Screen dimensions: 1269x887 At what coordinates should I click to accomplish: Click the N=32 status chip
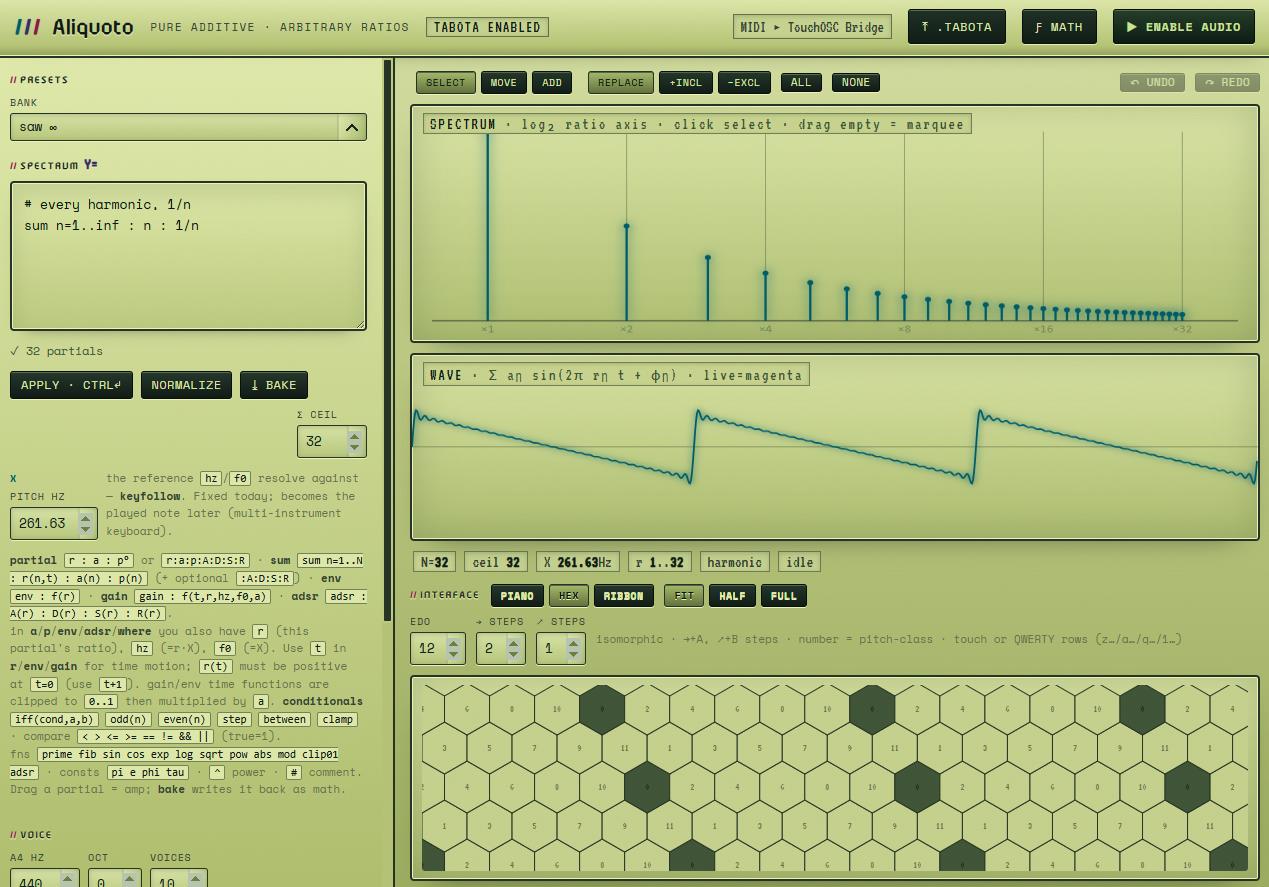click(x=434, y=562)
